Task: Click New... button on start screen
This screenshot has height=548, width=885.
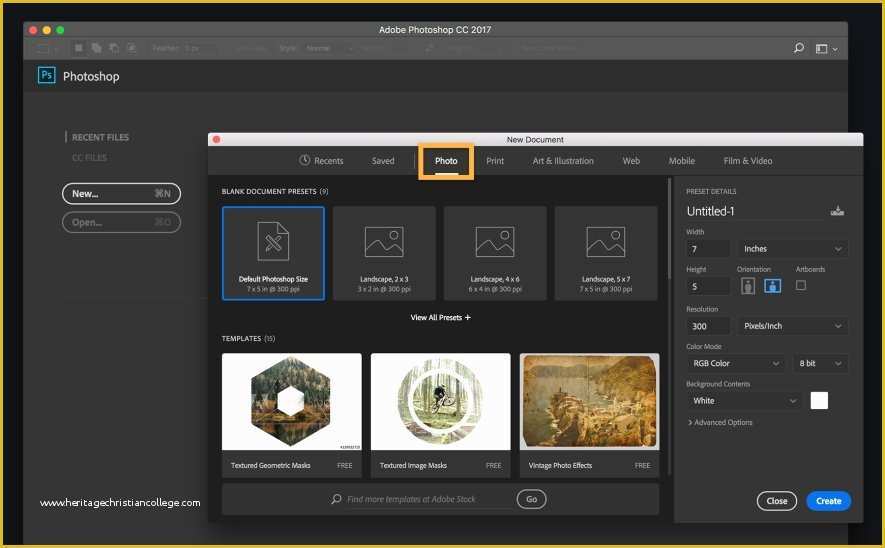Action: 121,194
